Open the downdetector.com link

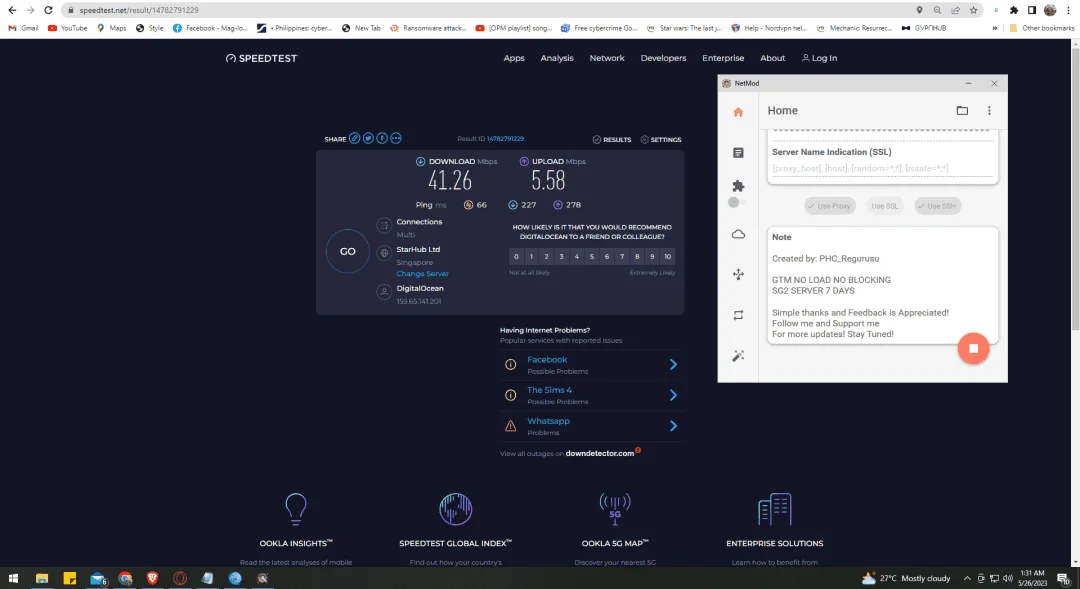point(599,453)
